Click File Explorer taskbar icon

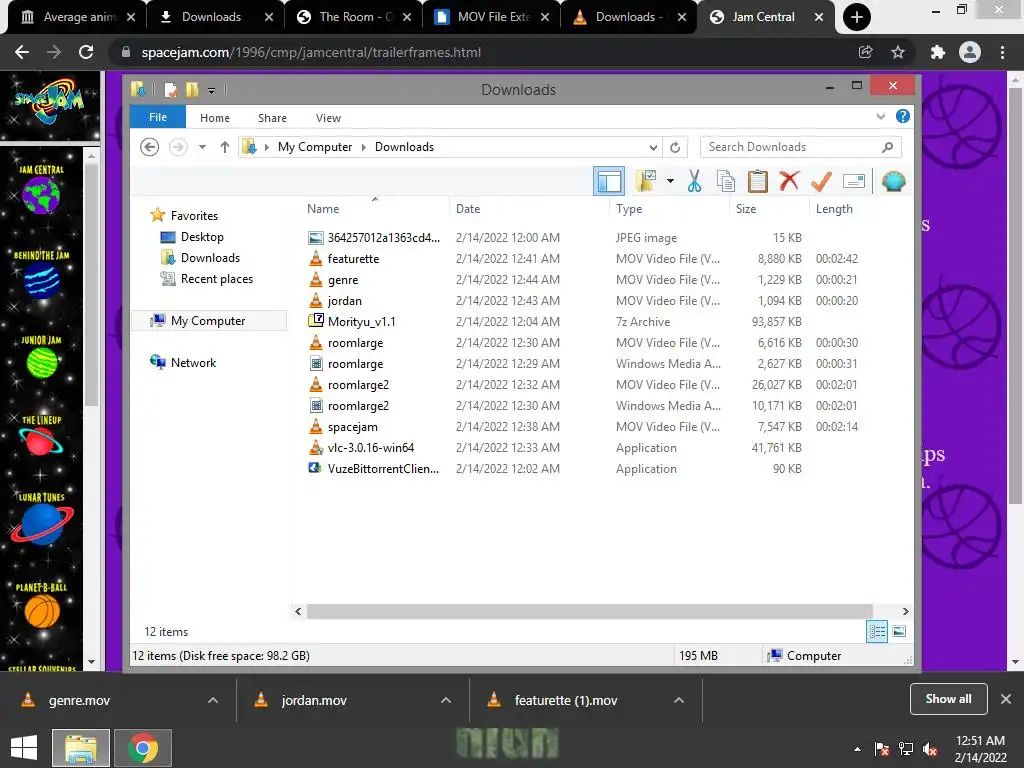point(80,748)
